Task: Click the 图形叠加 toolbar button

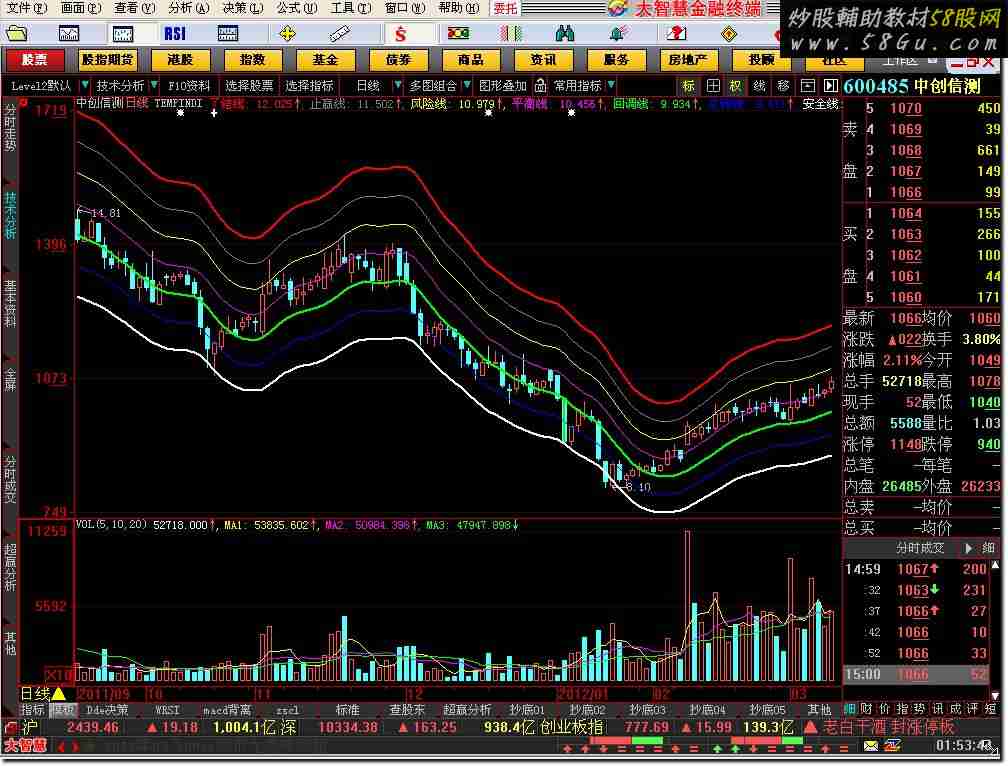Action: tap(503, 85)
